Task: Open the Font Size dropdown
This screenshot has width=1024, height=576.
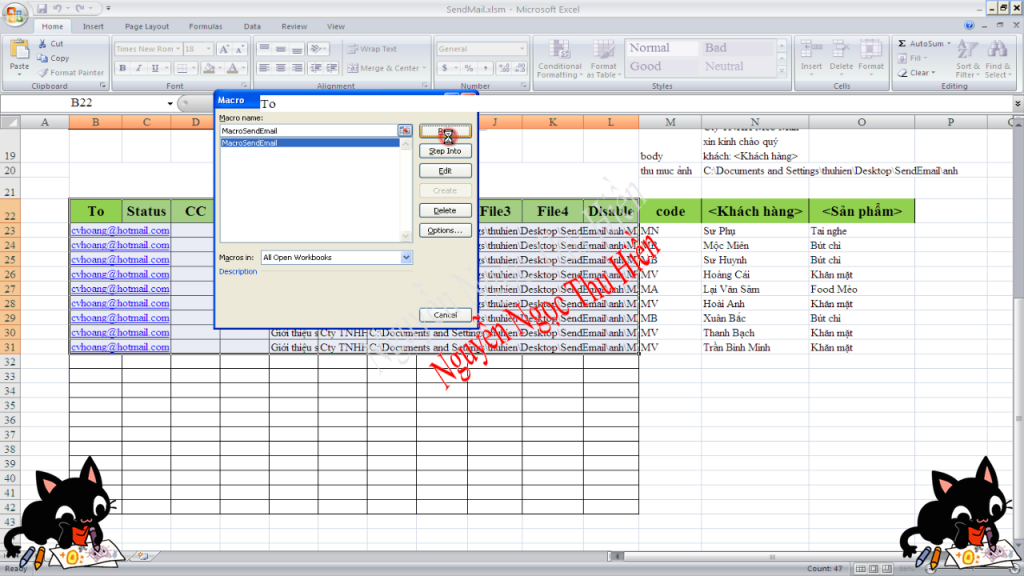Action: (206, 47)
